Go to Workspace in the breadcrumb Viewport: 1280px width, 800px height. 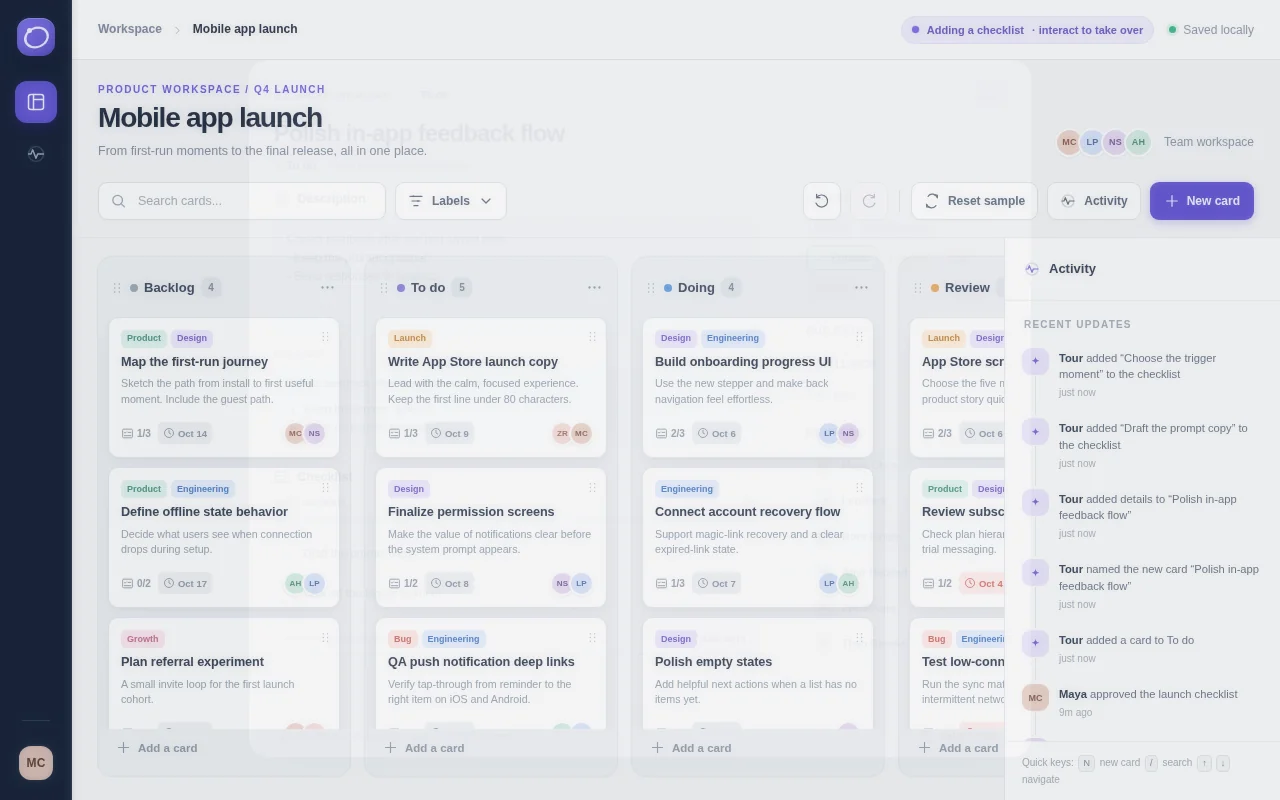click(130, 29)
